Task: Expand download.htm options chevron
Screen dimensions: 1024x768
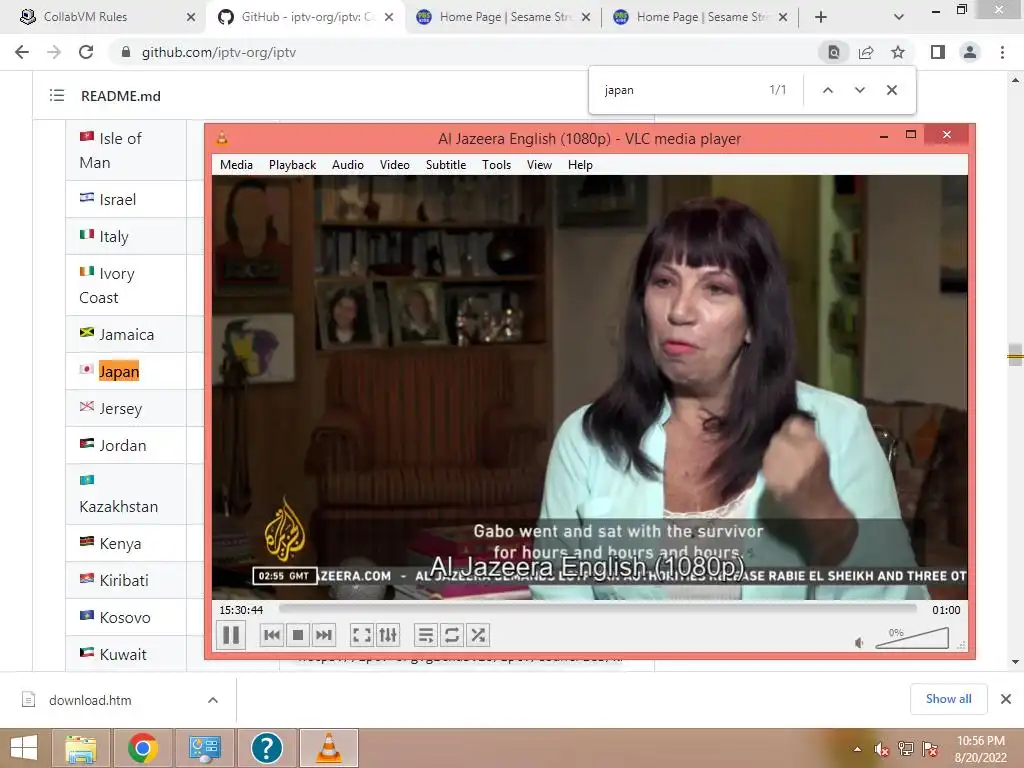Action: pos(213,700)
